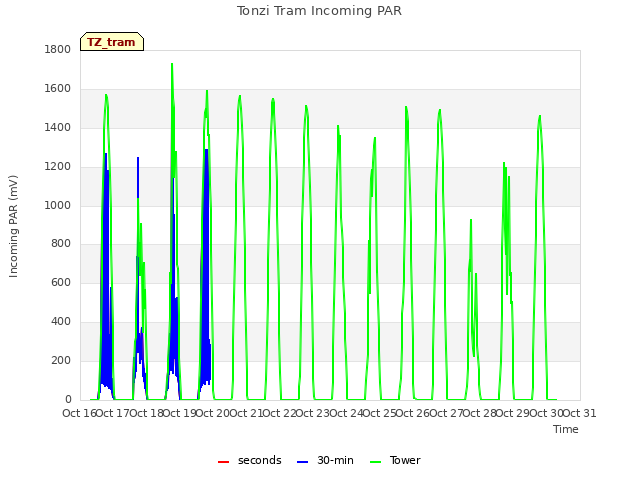
Task: Select the 'seconds' legend label
Action: tap(260, 460)
